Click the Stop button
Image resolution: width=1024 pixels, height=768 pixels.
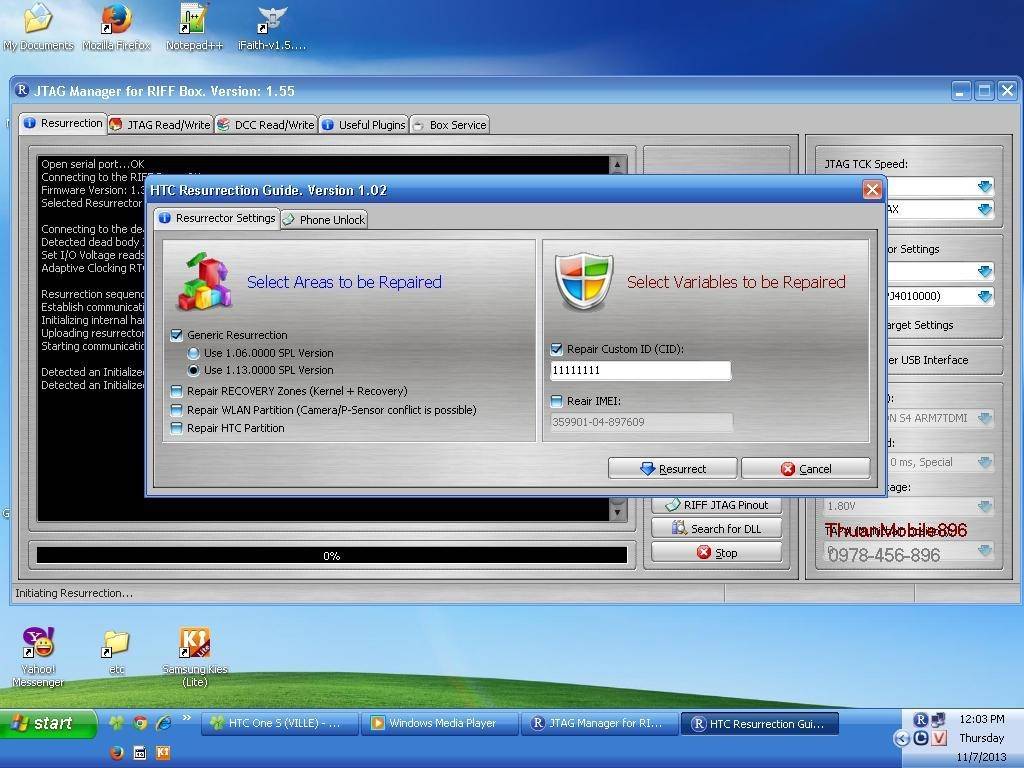[716, 553]
